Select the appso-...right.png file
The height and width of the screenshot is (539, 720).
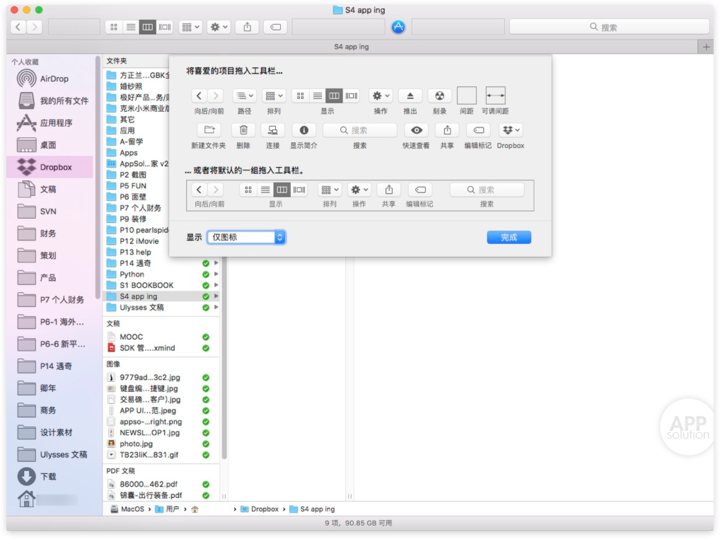click(162, 422)
